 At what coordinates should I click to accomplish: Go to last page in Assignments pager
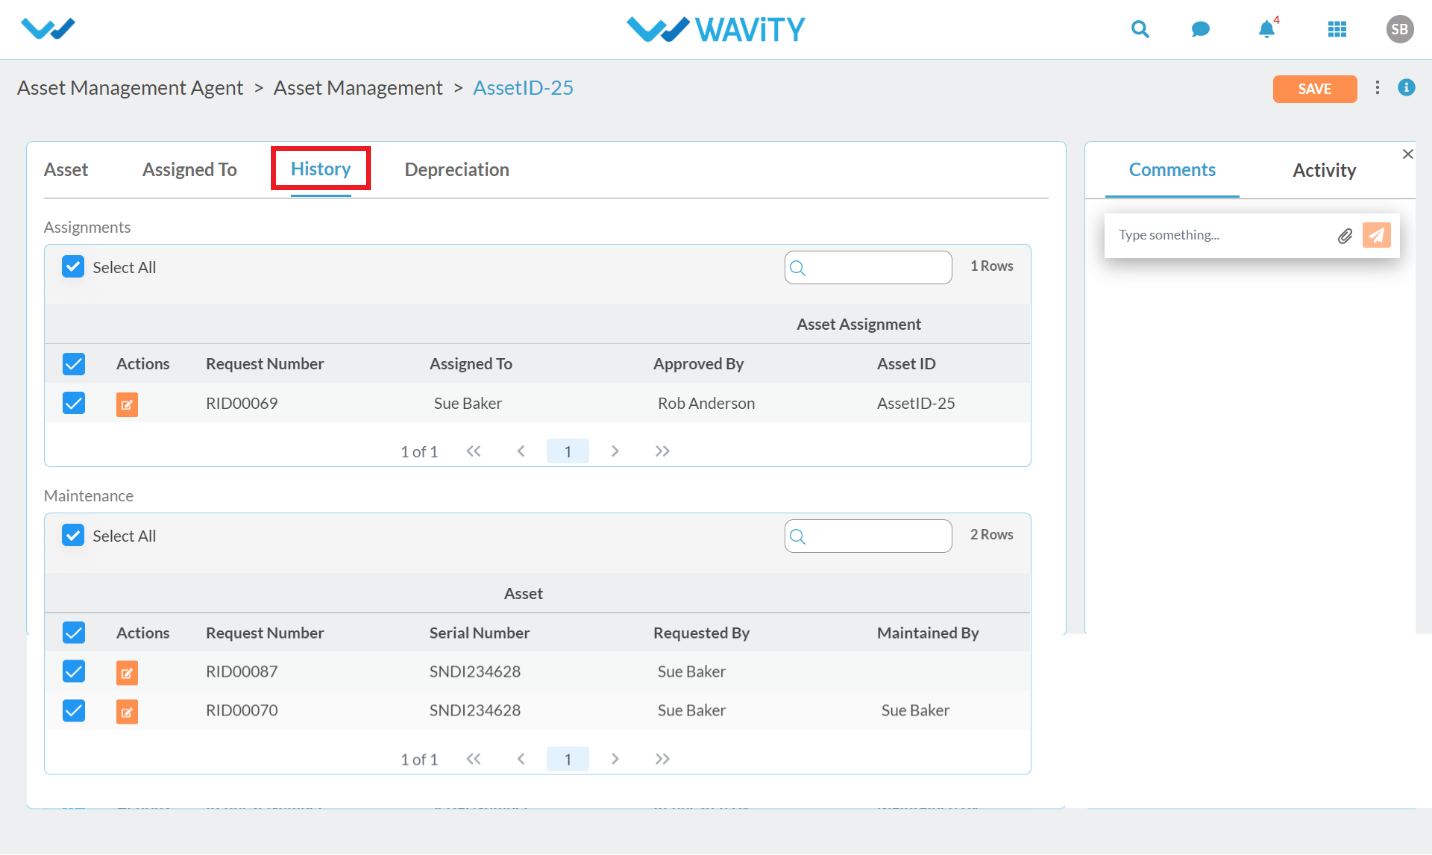662,451
